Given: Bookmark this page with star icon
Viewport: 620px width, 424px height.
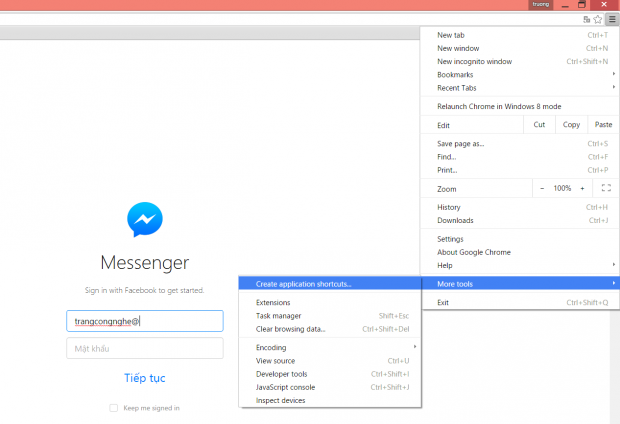Looking at the screenshot, I should pyautogui.click(x=598, y=19).
